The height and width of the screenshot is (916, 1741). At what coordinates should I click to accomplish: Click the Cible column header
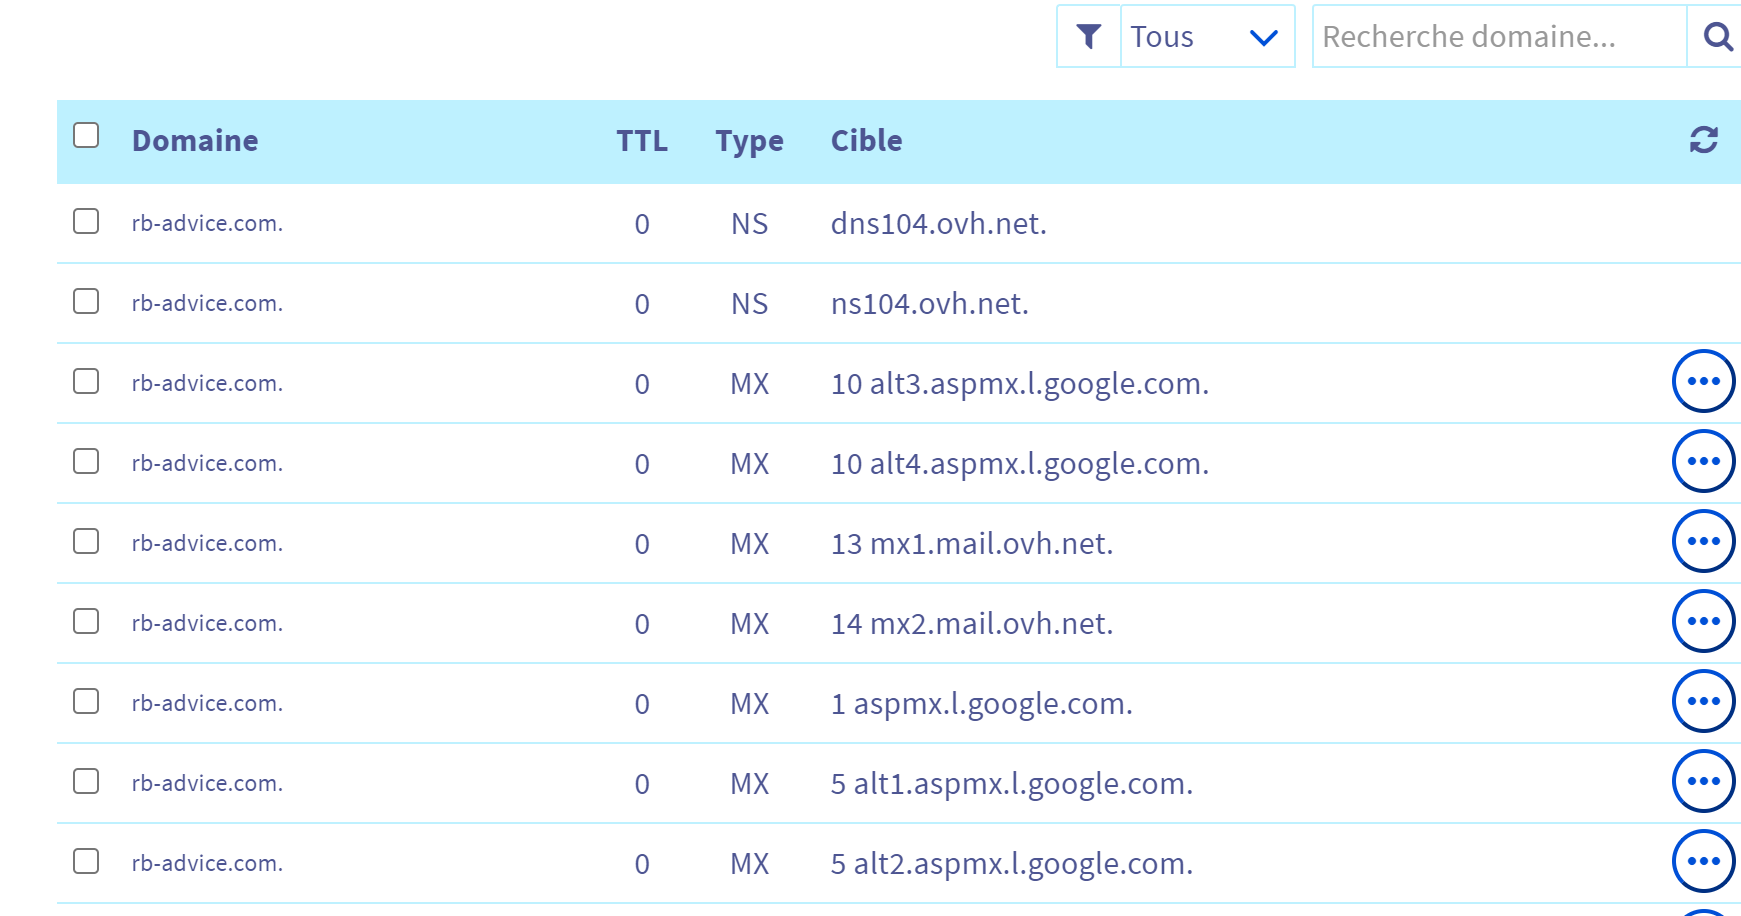click(866, 141)
